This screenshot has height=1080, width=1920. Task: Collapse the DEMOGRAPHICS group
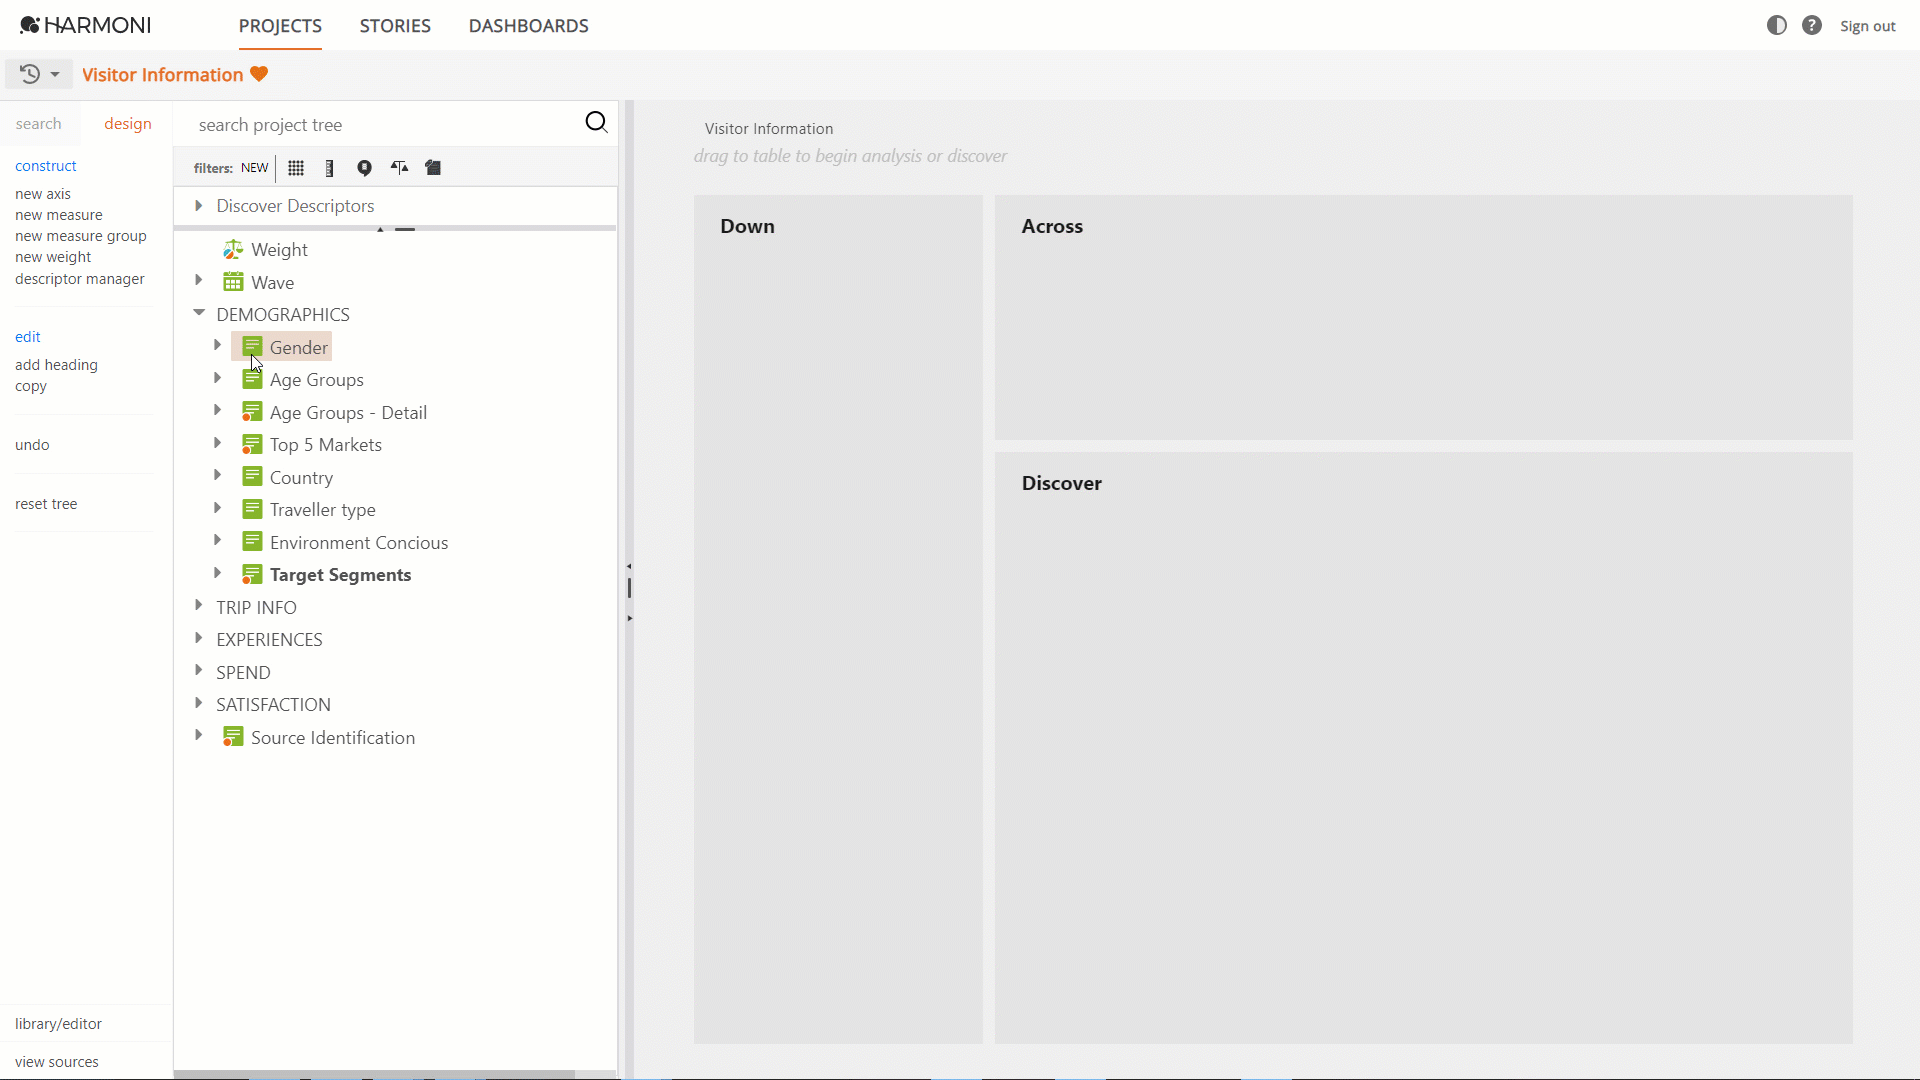(x=198, y=313)
